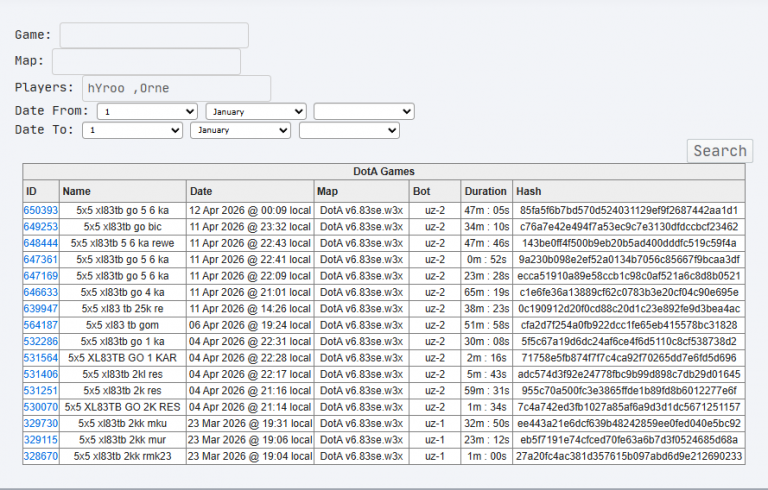The width and height of the screenshot is (768, 490).
Task: Click the Duration column header
Action: coord(486,191)
